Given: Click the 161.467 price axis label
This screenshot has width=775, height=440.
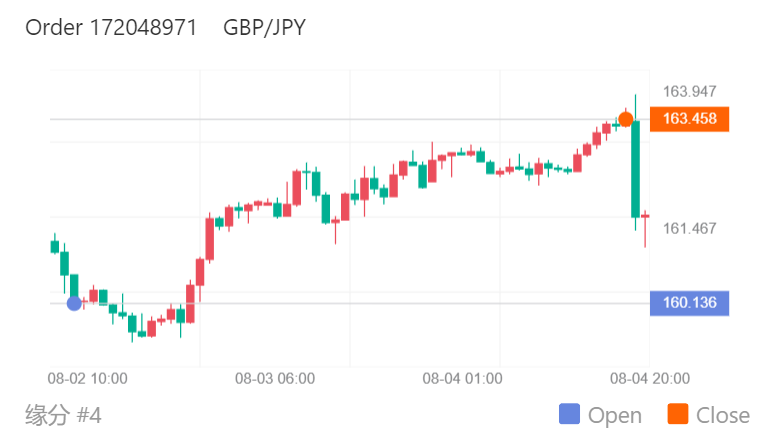Looking at the screenshot, I should [x=689, y=229].
